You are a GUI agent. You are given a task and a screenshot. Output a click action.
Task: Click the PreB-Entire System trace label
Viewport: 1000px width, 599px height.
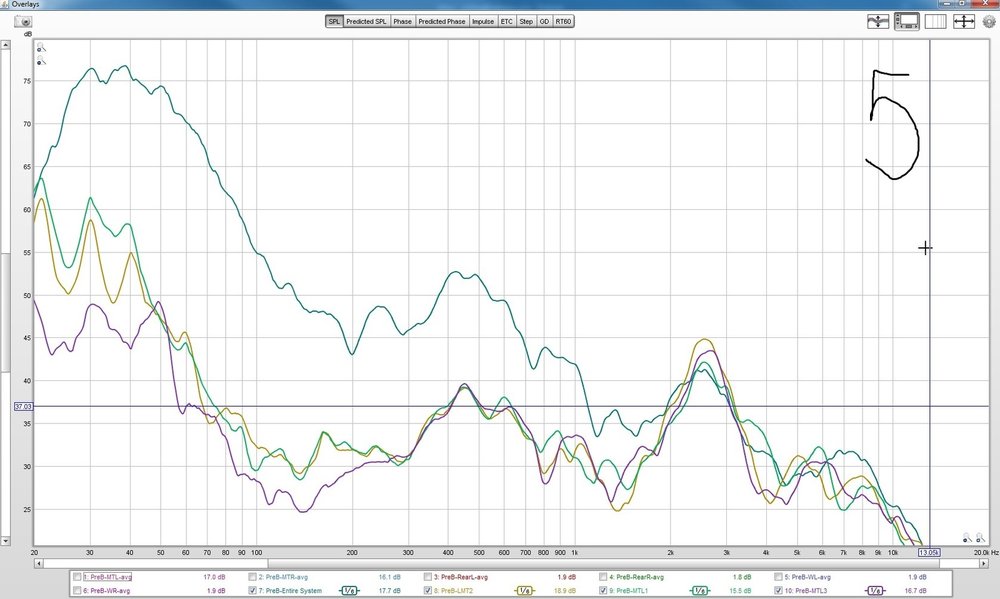[x=290, y=591]
